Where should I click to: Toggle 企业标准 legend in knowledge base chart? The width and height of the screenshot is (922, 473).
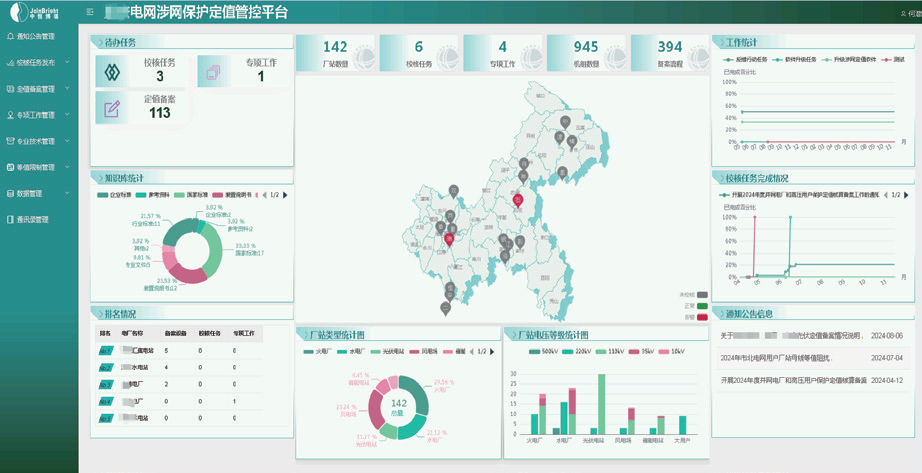pyautogui.click(x=117, y=195)
